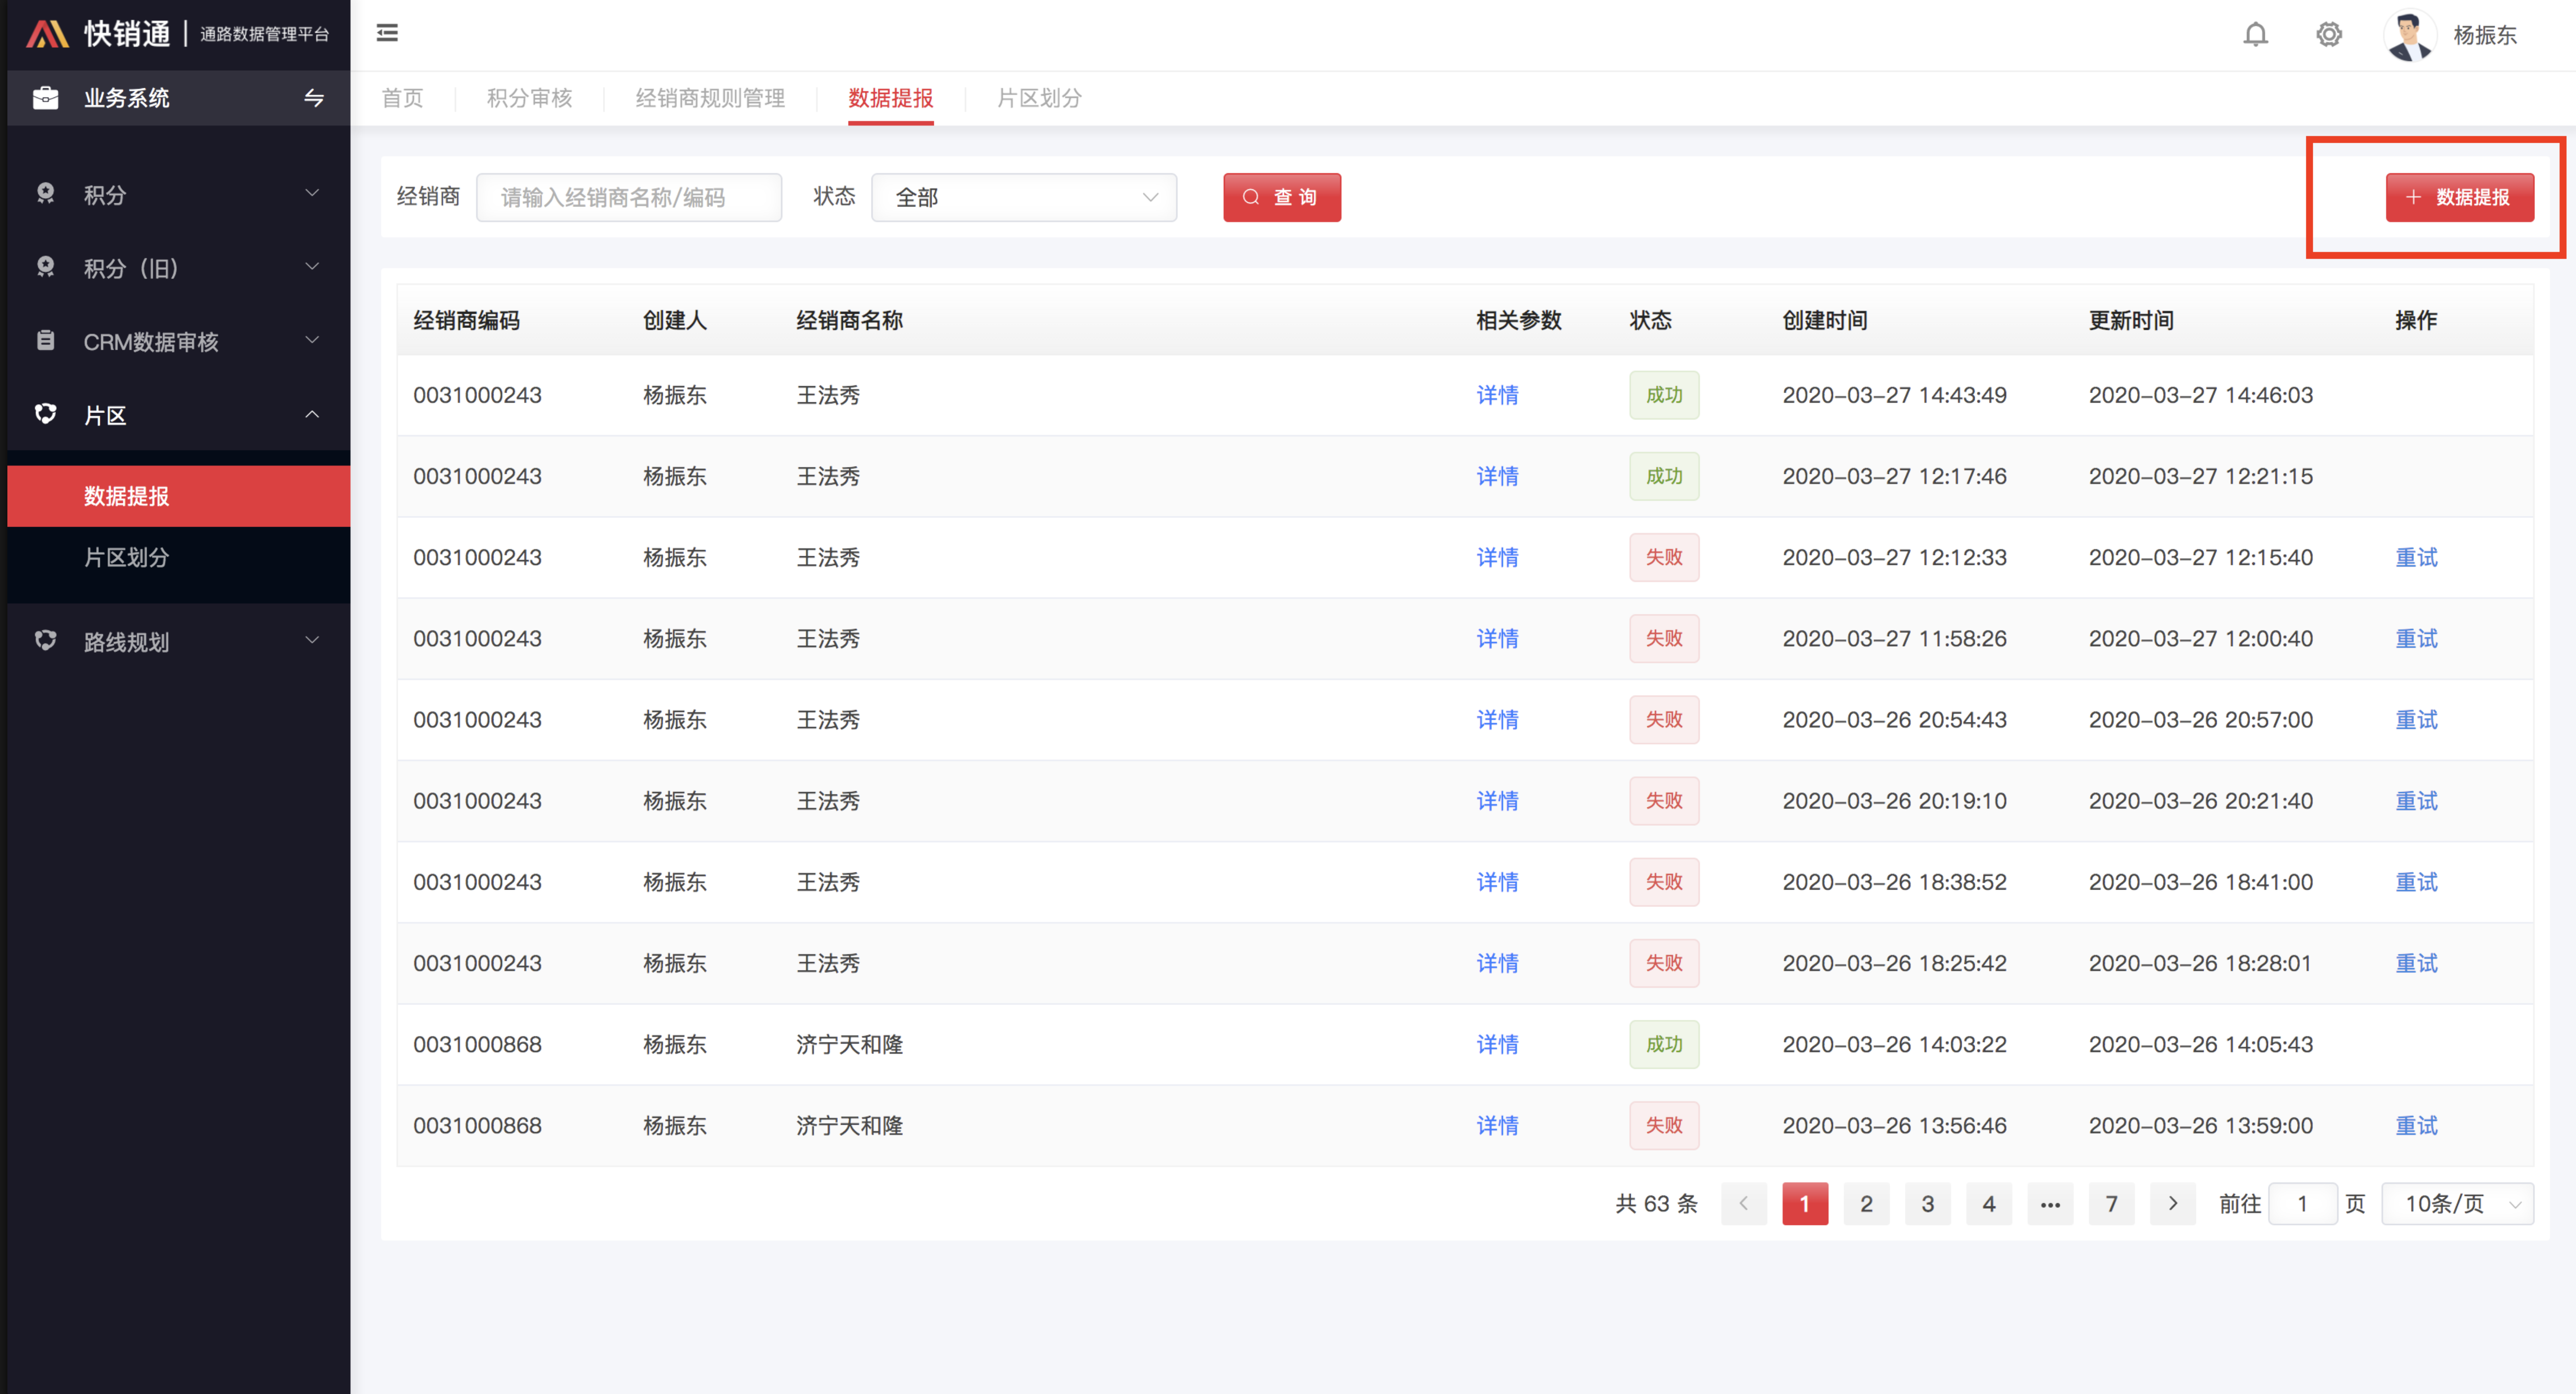
Task: Click the 前往 page number input
Action: [2302, 1204]
